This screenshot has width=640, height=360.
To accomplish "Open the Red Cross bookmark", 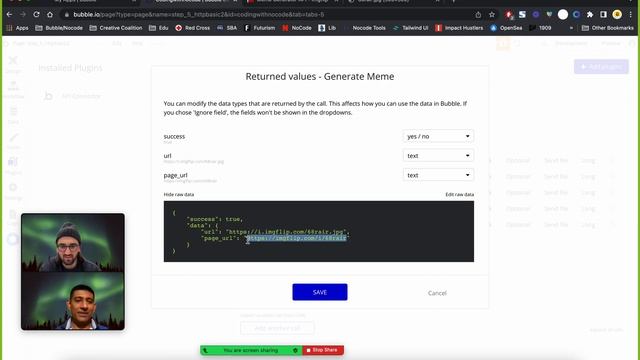I will click(x=193, y=28).
